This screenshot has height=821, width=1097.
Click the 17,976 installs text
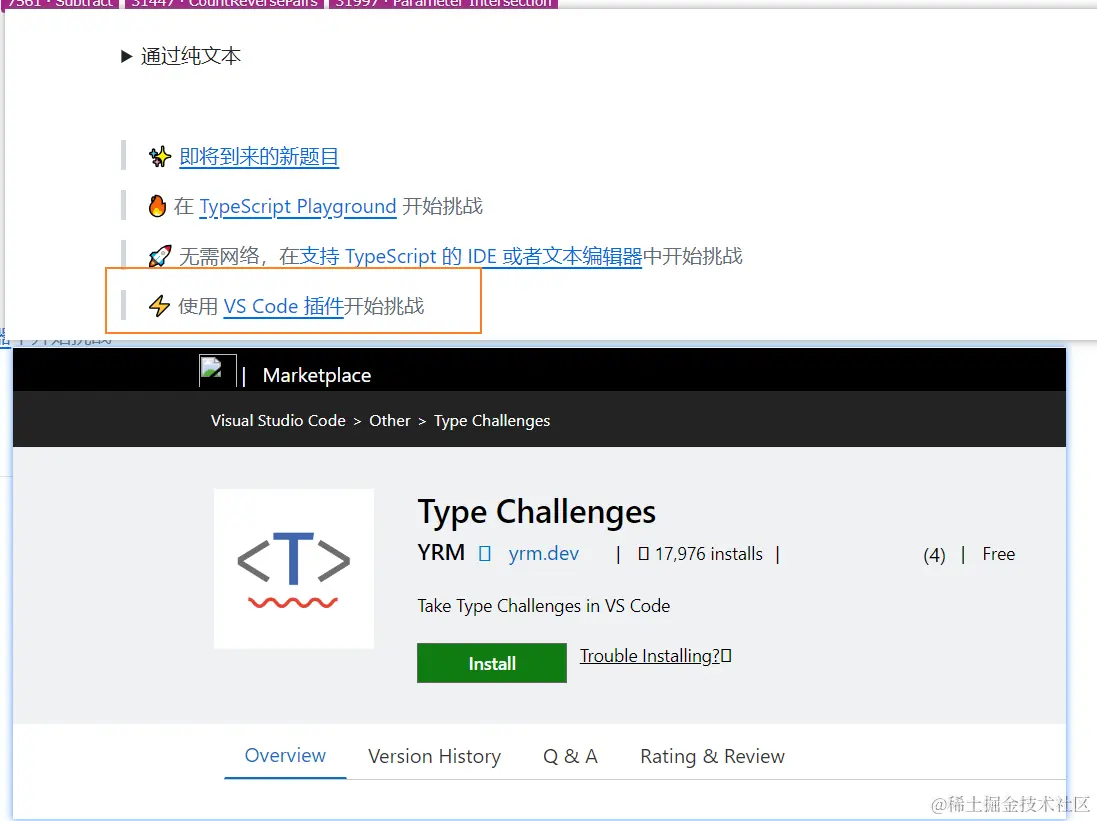pyautogui.click(x=709, y=554)
